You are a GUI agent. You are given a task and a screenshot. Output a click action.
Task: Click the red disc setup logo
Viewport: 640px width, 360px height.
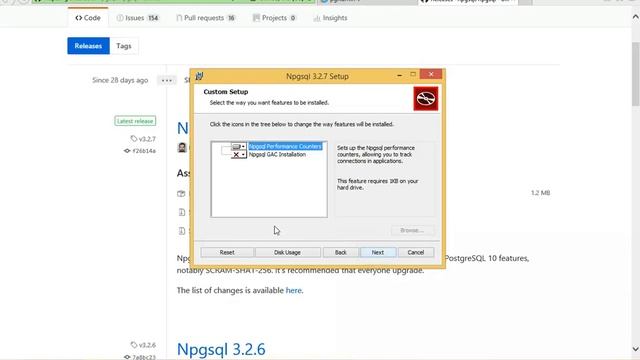click(426, 98)
